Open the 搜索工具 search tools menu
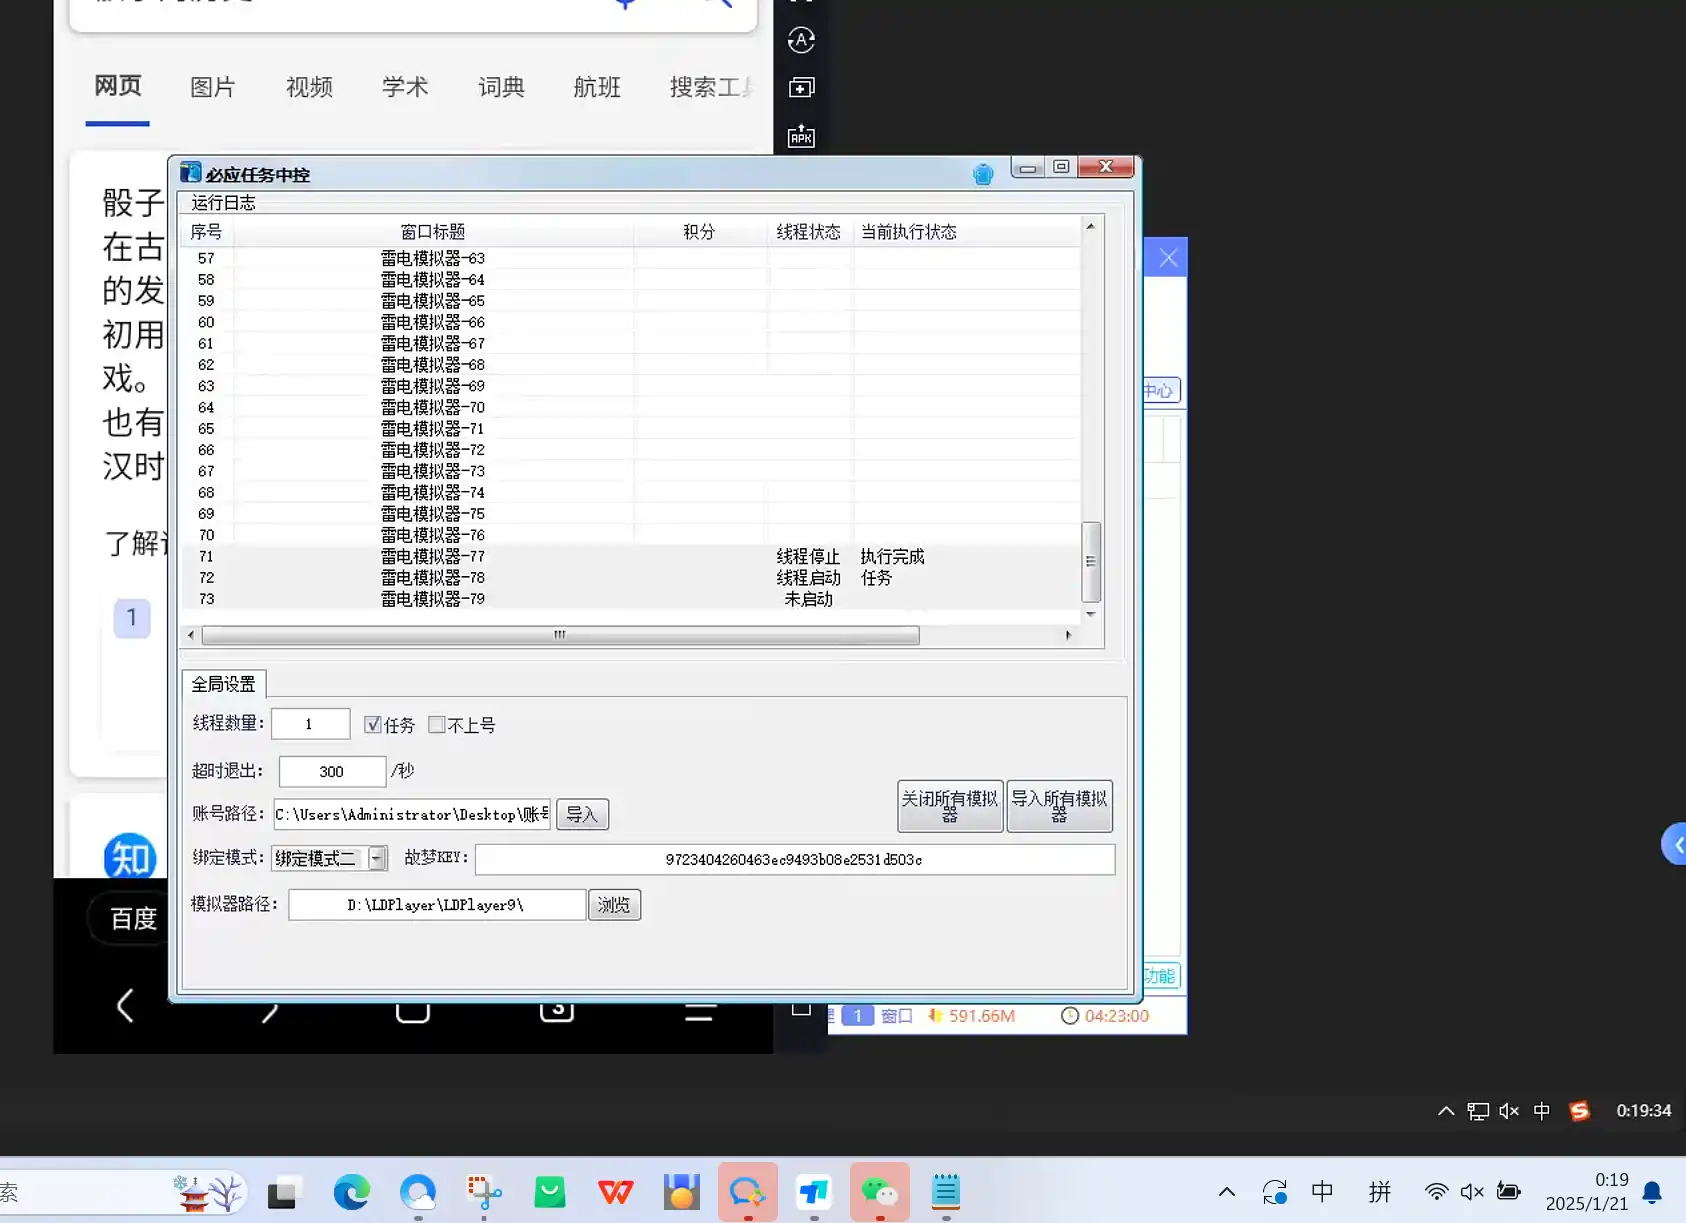 point(710,87)
